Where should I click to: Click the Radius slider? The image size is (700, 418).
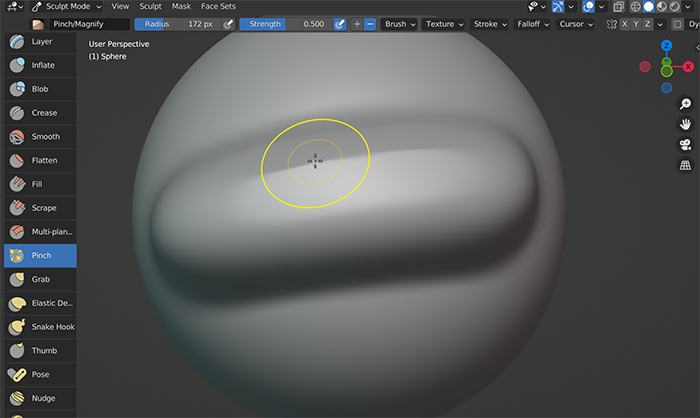tap(178, 24)
